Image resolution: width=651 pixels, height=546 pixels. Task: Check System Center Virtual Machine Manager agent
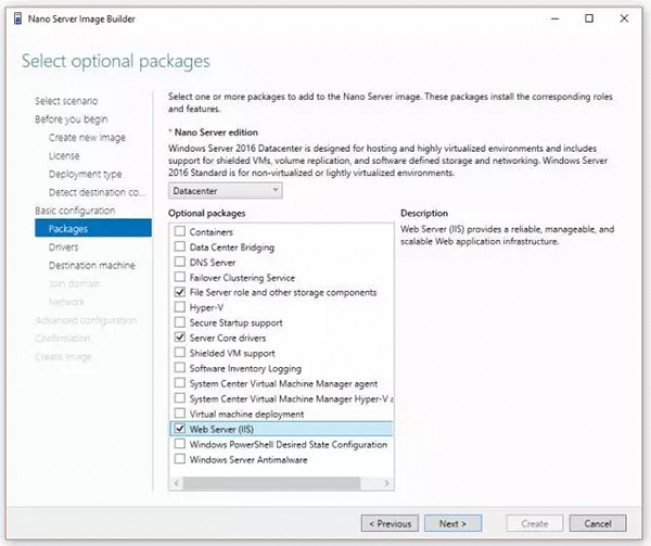pyautogui.click(x=180, y=383)
